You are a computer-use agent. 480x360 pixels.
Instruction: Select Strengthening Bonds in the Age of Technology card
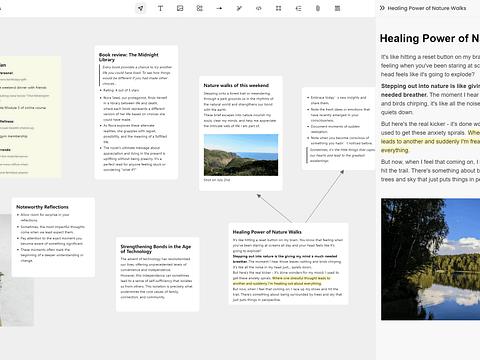[157, 274]
